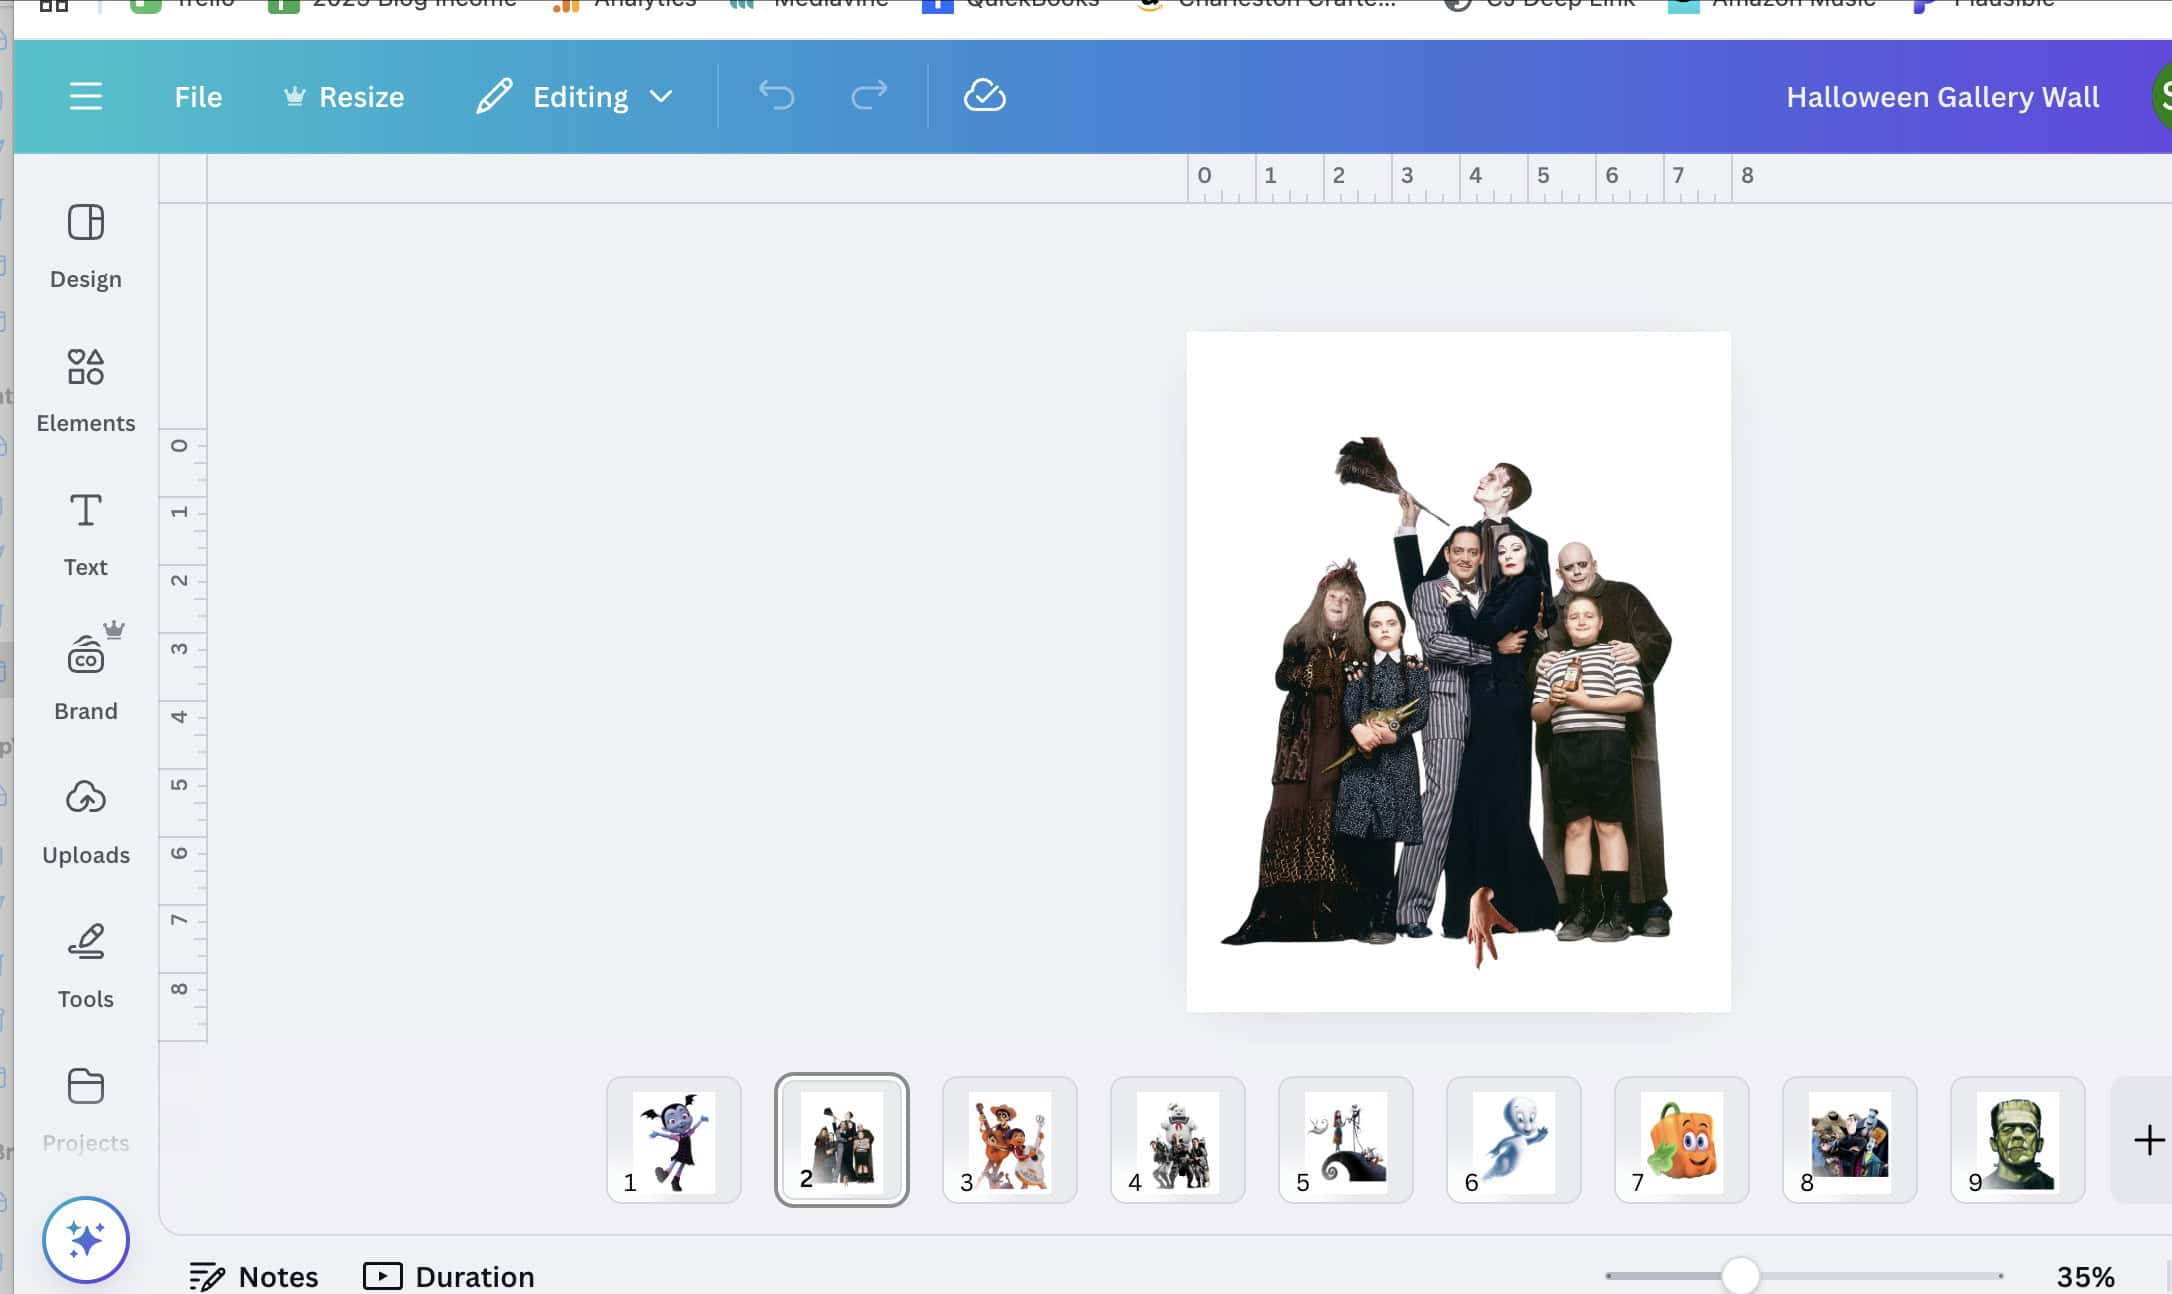Click the undo arrow
Viewport: 2172px width, 1294px height.
776,96
